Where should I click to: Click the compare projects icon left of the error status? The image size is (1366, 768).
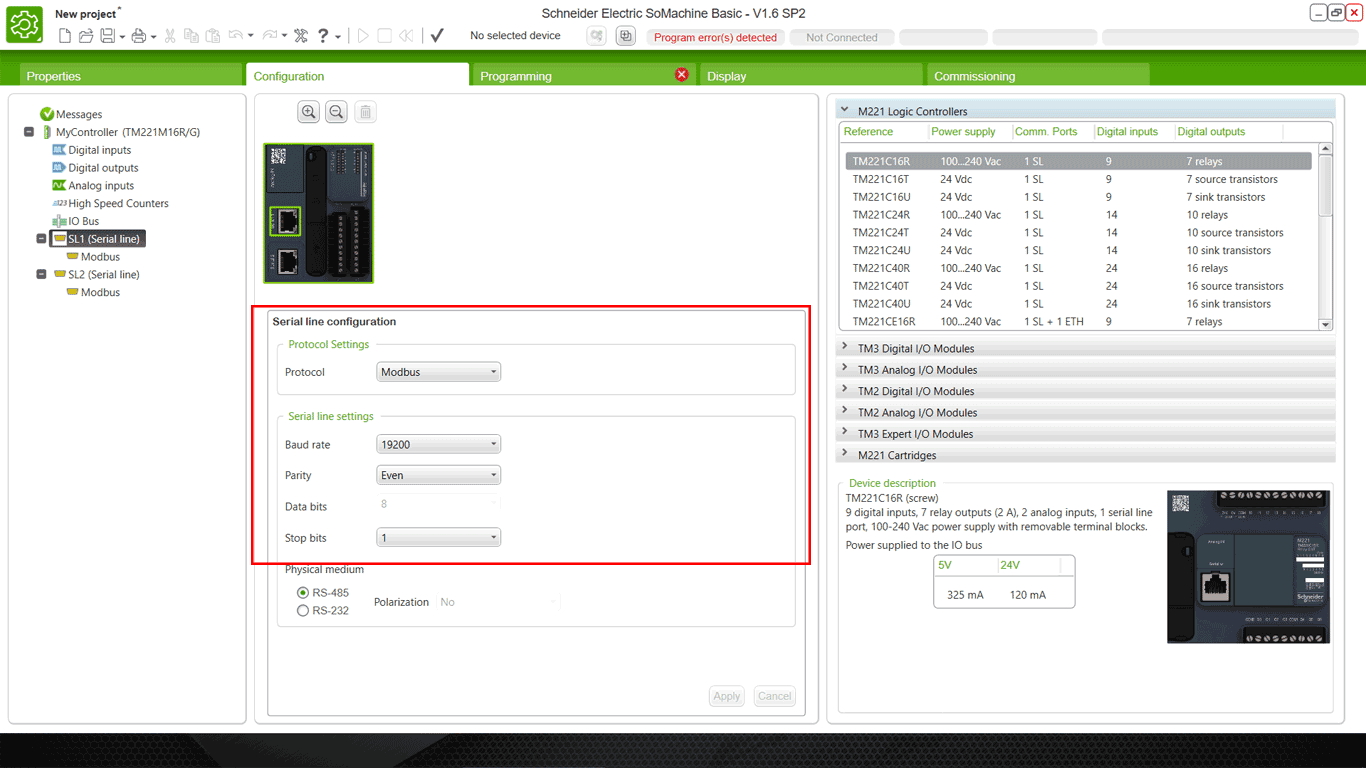(x=626, y=36)
